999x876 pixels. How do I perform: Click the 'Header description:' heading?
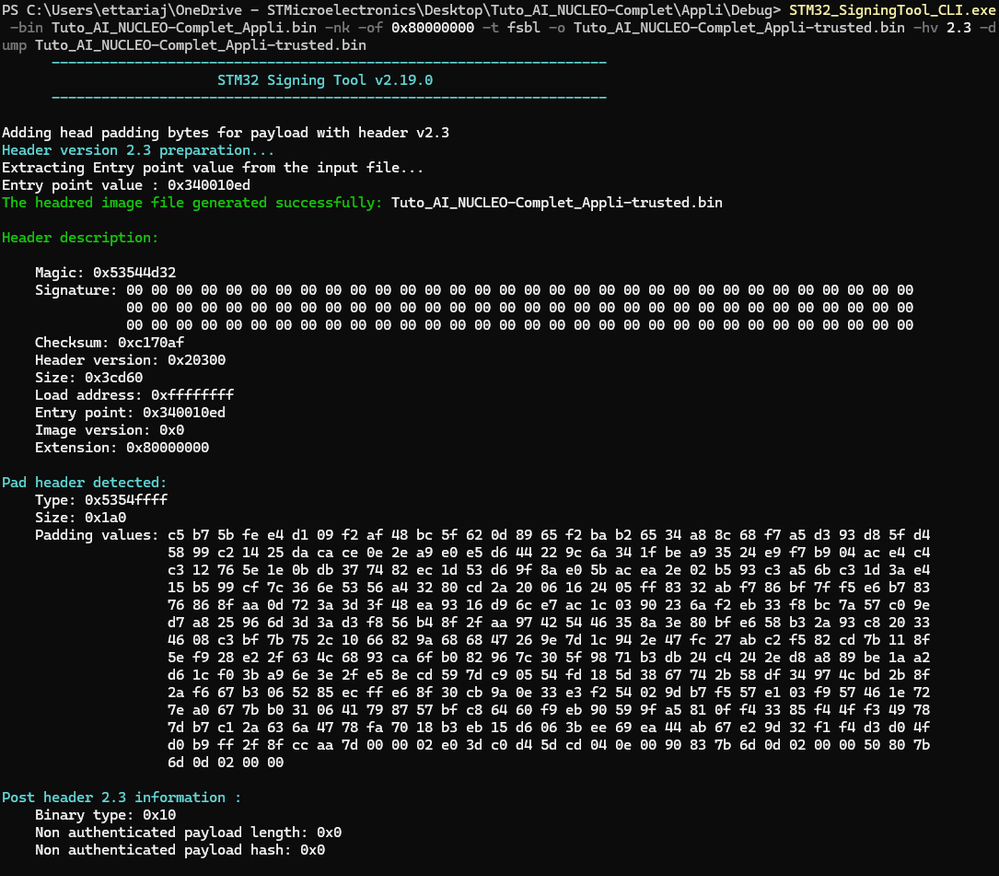pyautogui.click(x=80, y=238)
